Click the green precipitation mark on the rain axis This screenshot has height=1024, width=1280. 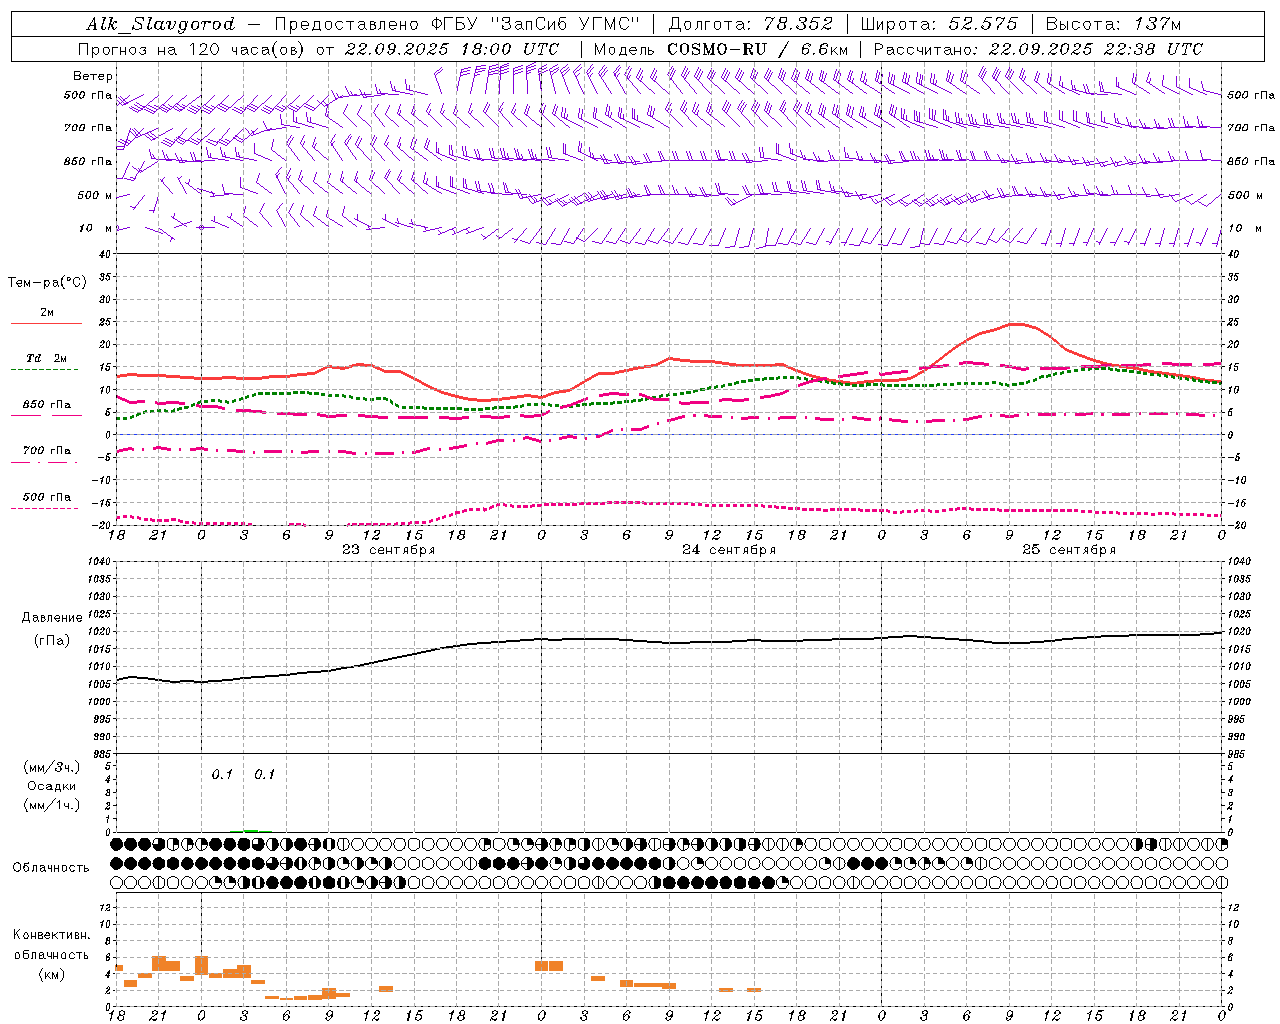coord(251,830)
